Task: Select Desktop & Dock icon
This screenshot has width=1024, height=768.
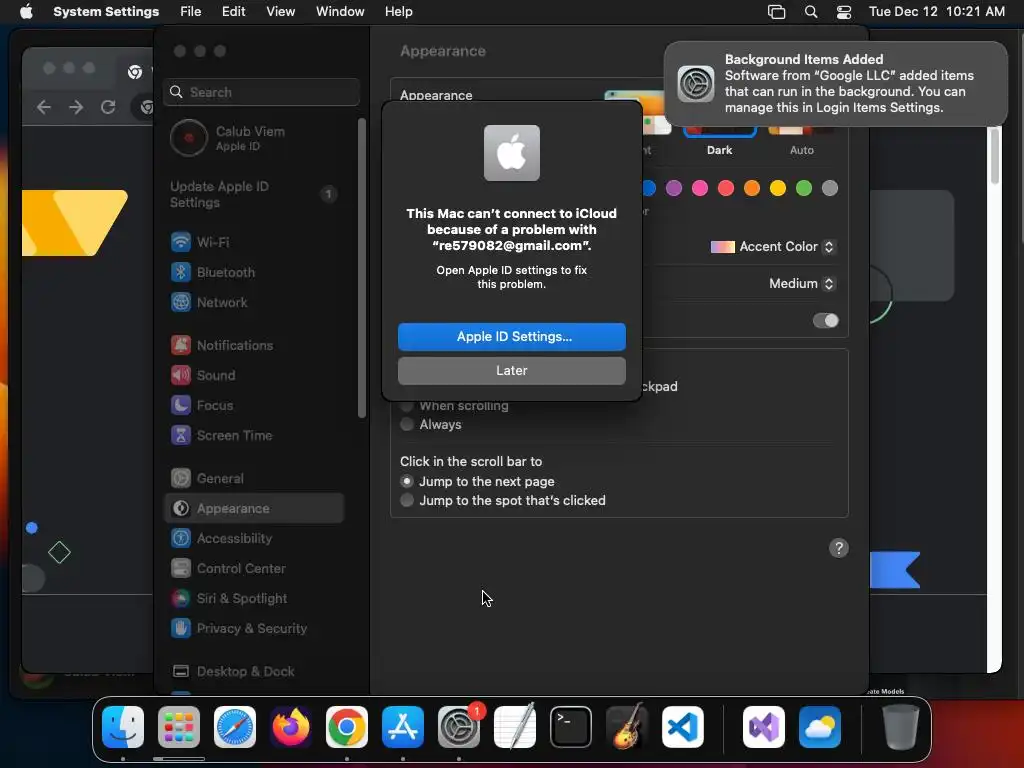Action: (181, 671)
